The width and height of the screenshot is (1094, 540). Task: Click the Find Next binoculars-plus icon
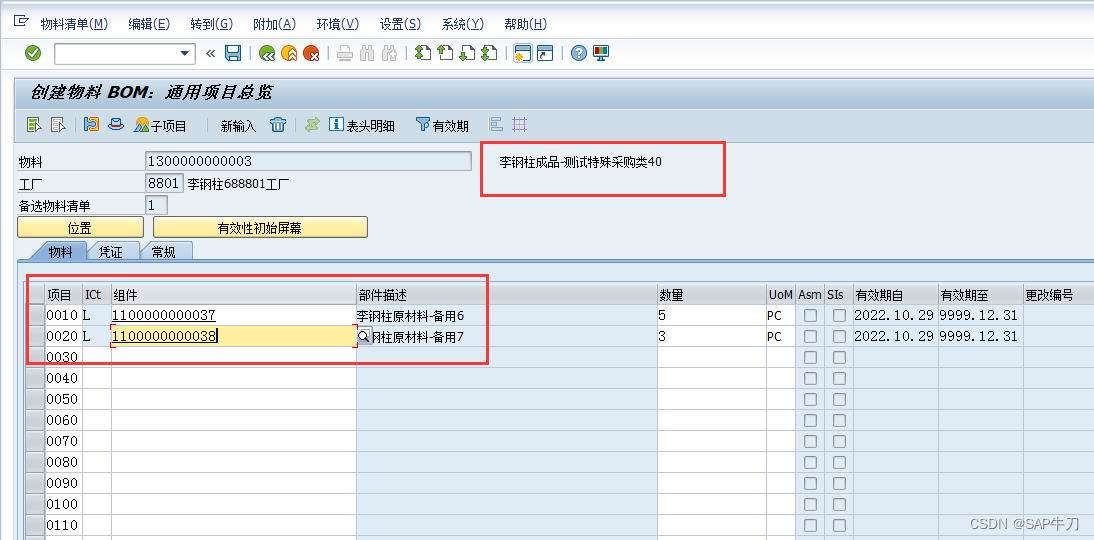(x=389, y=53)
